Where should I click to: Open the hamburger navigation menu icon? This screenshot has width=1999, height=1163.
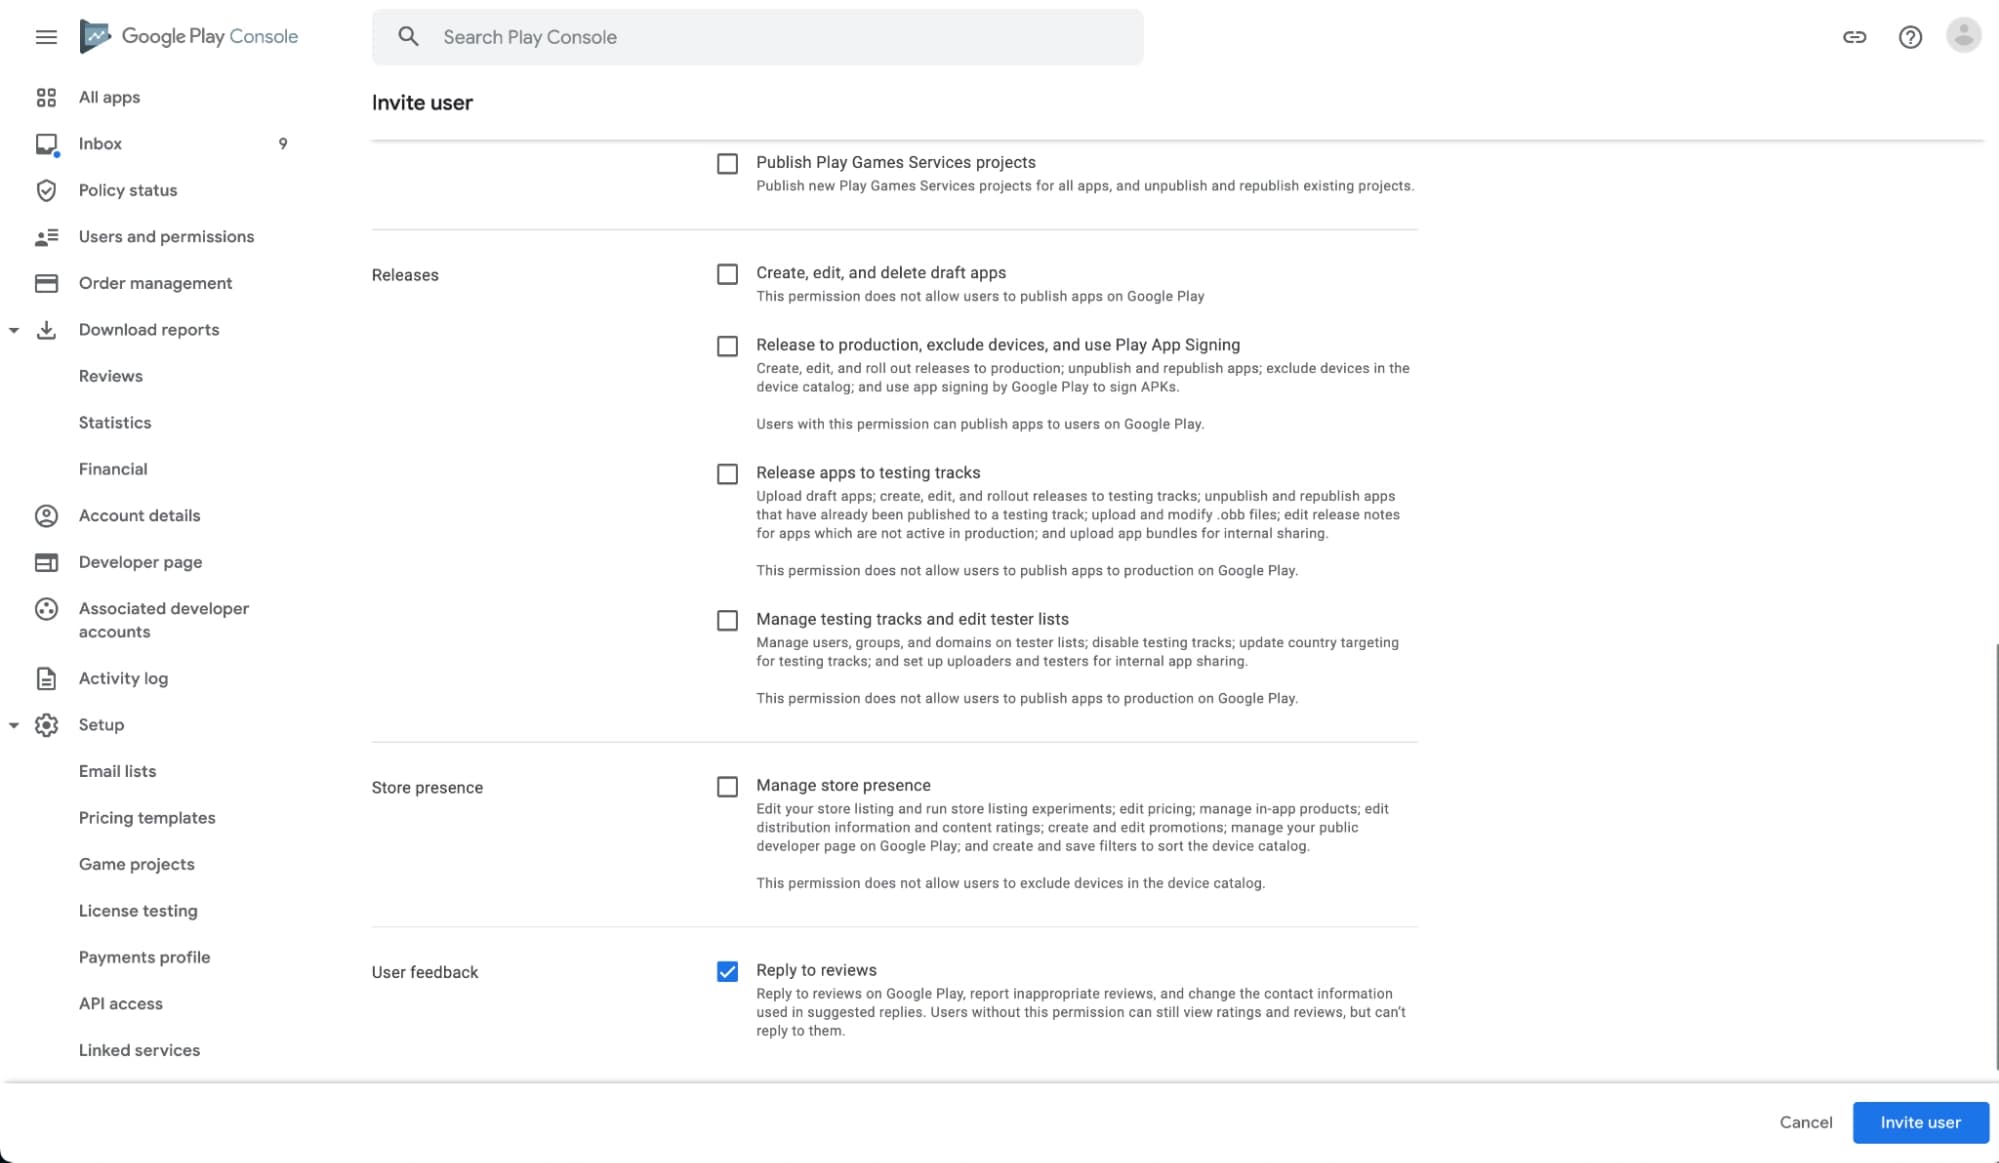(x=46, y=37)
